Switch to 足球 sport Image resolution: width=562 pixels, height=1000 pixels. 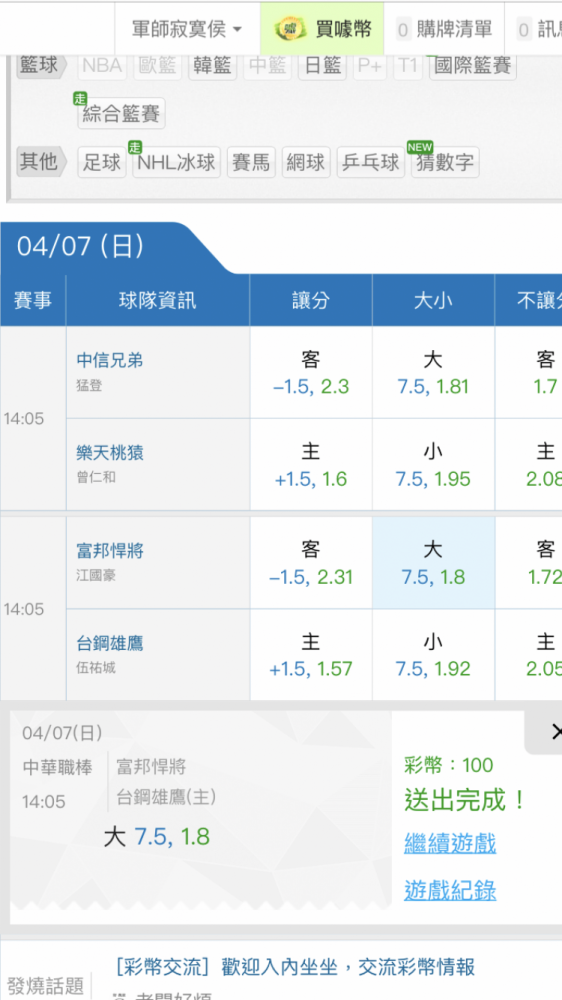(x=101, y=162)
